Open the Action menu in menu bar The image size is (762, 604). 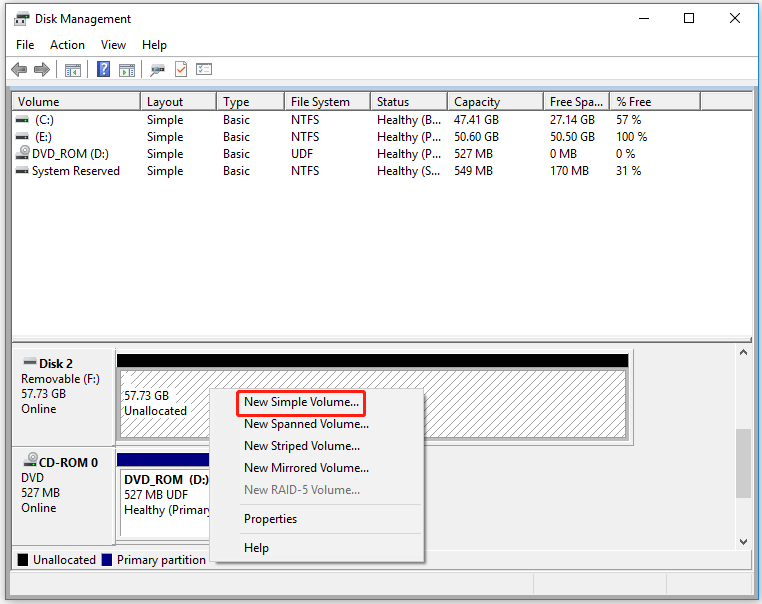point(67,45)
